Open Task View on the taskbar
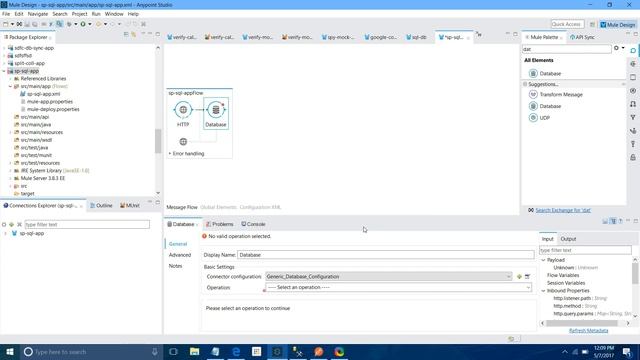This screenshot has width=640, height=360. coord(173,352)
